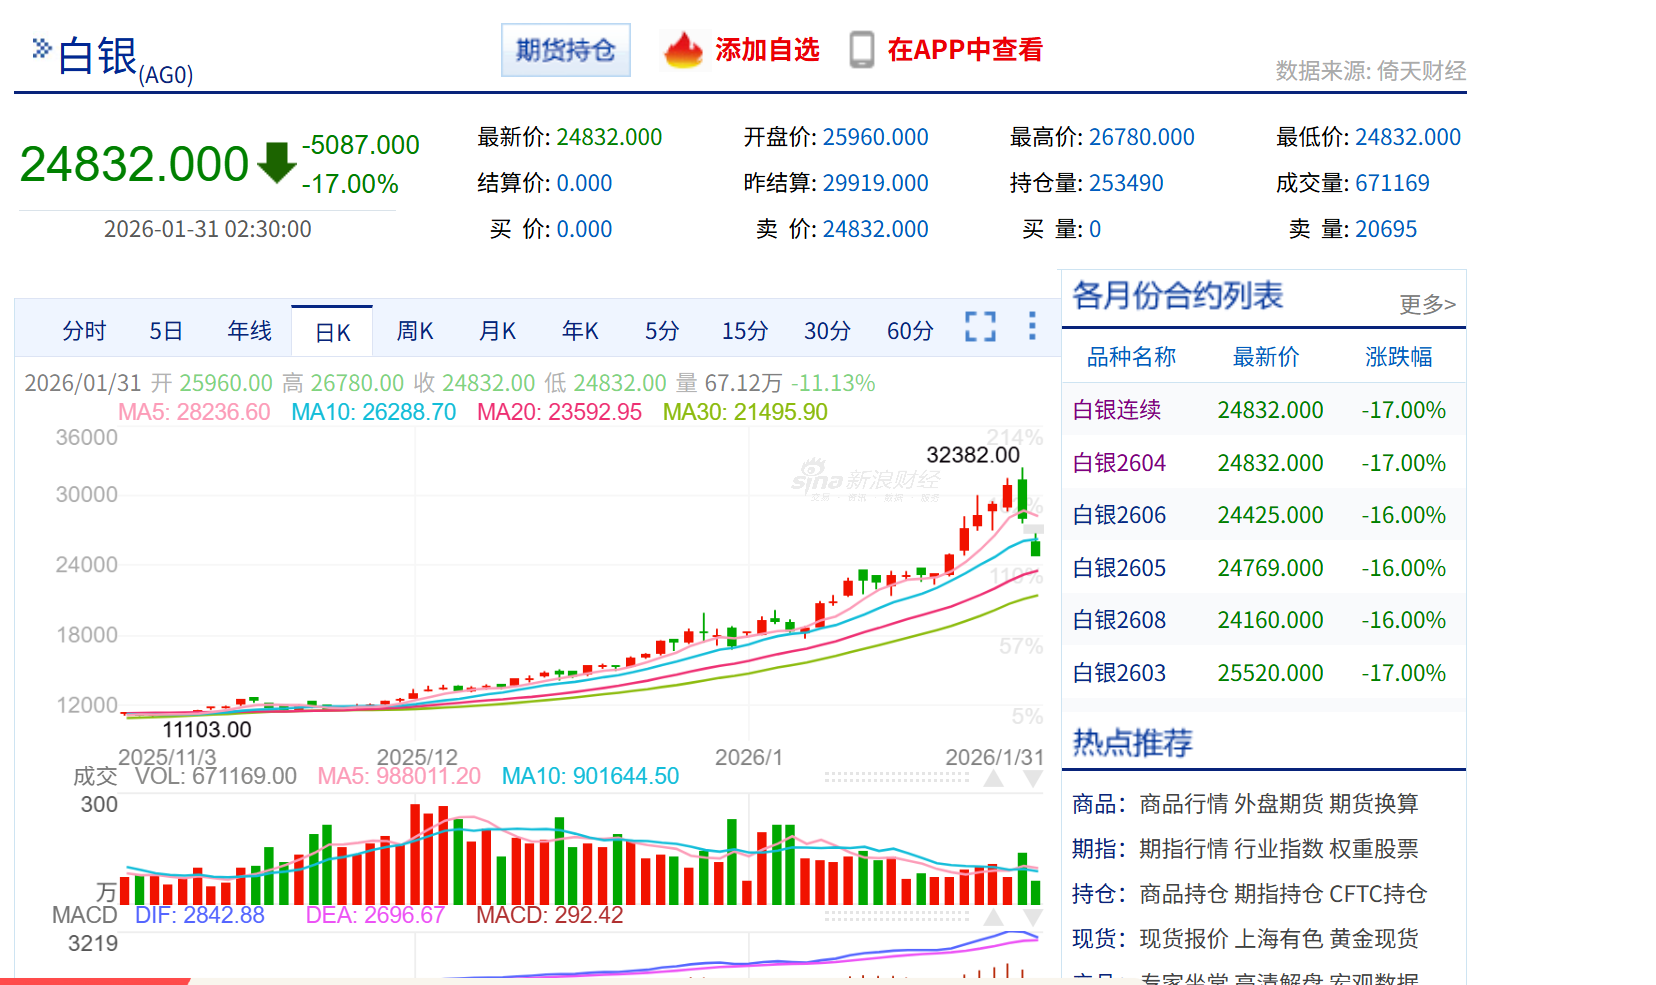Move the volume panel down with its arrow

coord(1033,779)
